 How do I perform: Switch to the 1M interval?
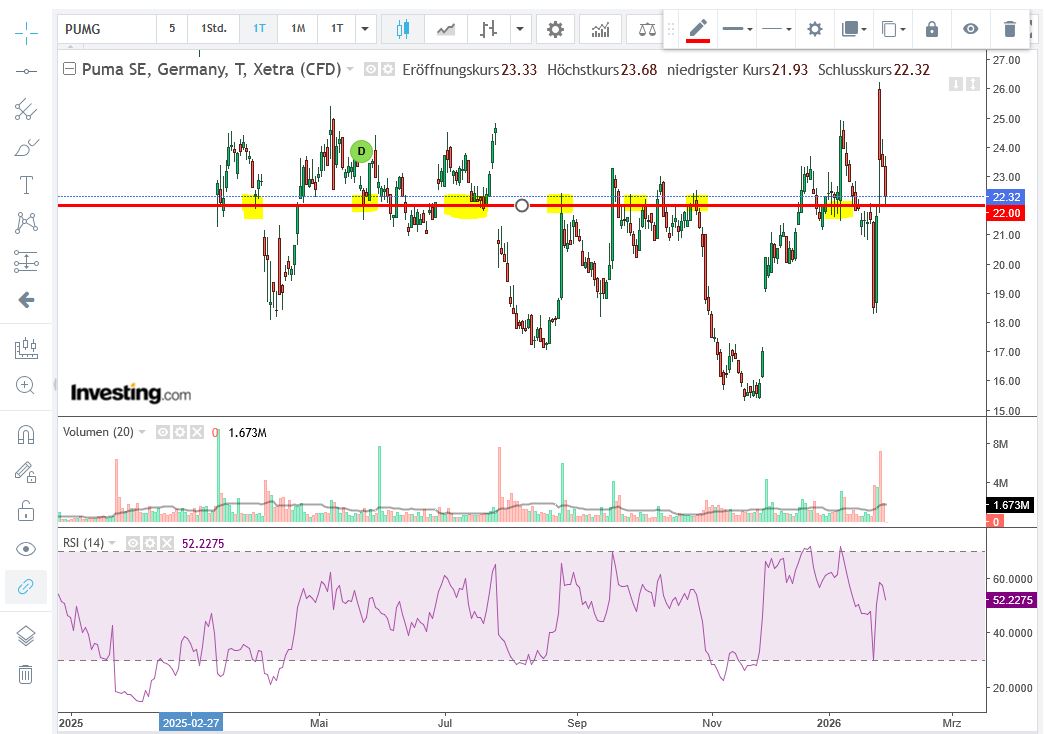(298, 29)
